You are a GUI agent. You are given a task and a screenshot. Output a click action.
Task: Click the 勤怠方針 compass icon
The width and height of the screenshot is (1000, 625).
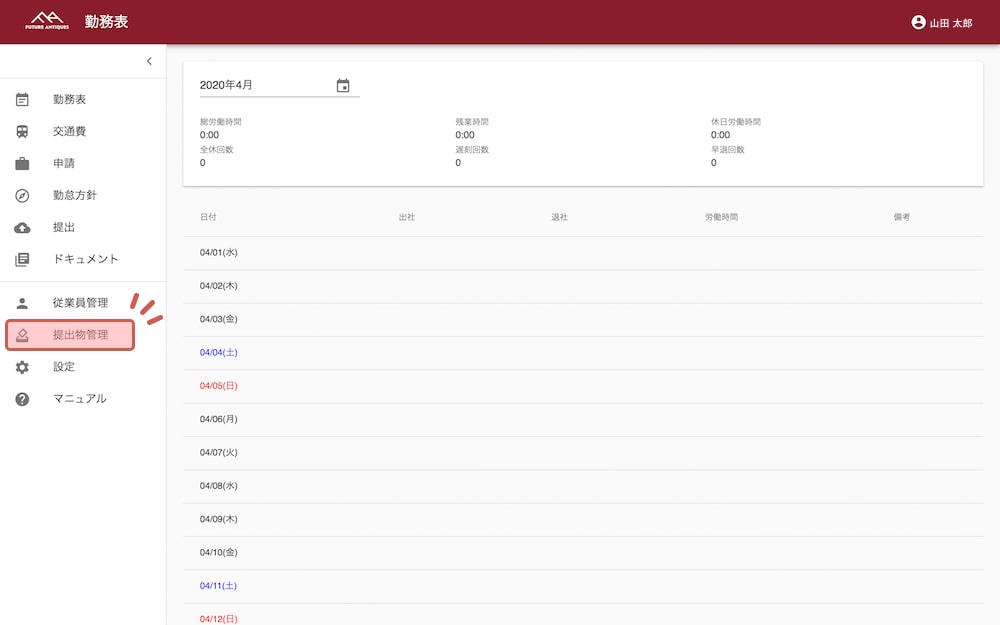pos(22,195)
